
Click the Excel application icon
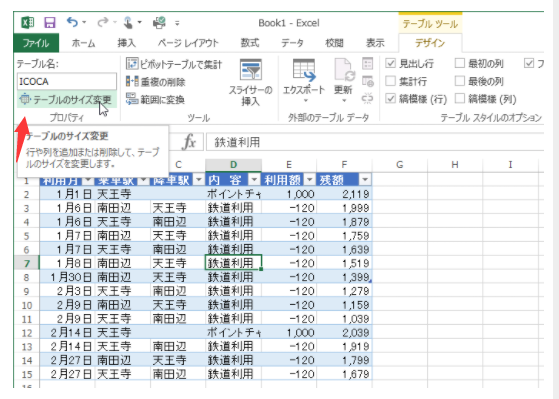[x=27, y=23]
